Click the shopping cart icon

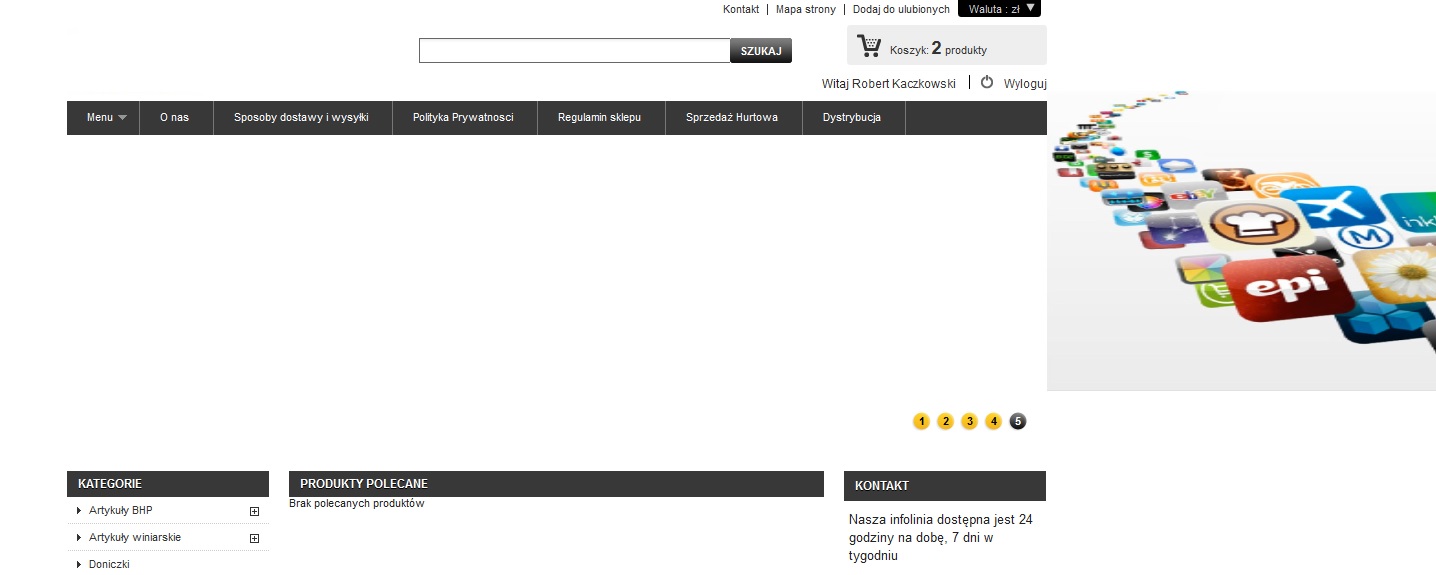coord(869,46)
